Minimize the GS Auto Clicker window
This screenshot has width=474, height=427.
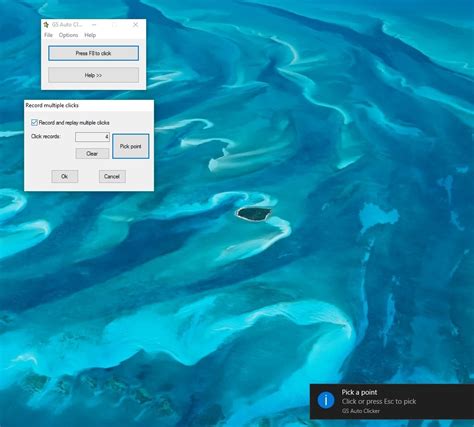[x=94, y=25]
